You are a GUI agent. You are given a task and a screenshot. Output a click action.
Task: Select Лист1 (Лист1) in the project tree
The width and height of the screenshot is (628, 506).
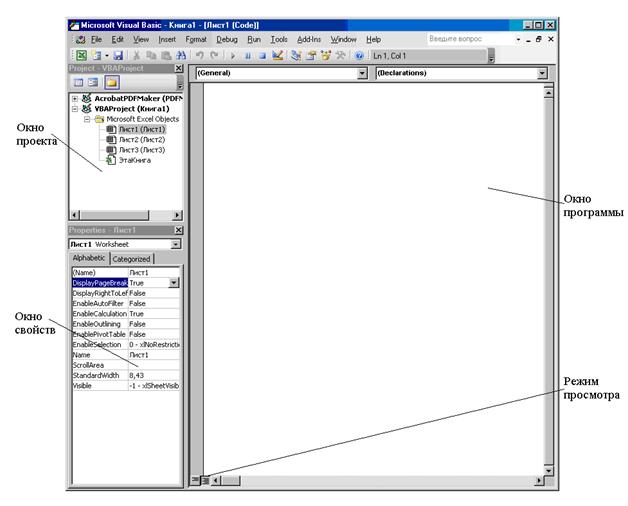click(142, 129)
